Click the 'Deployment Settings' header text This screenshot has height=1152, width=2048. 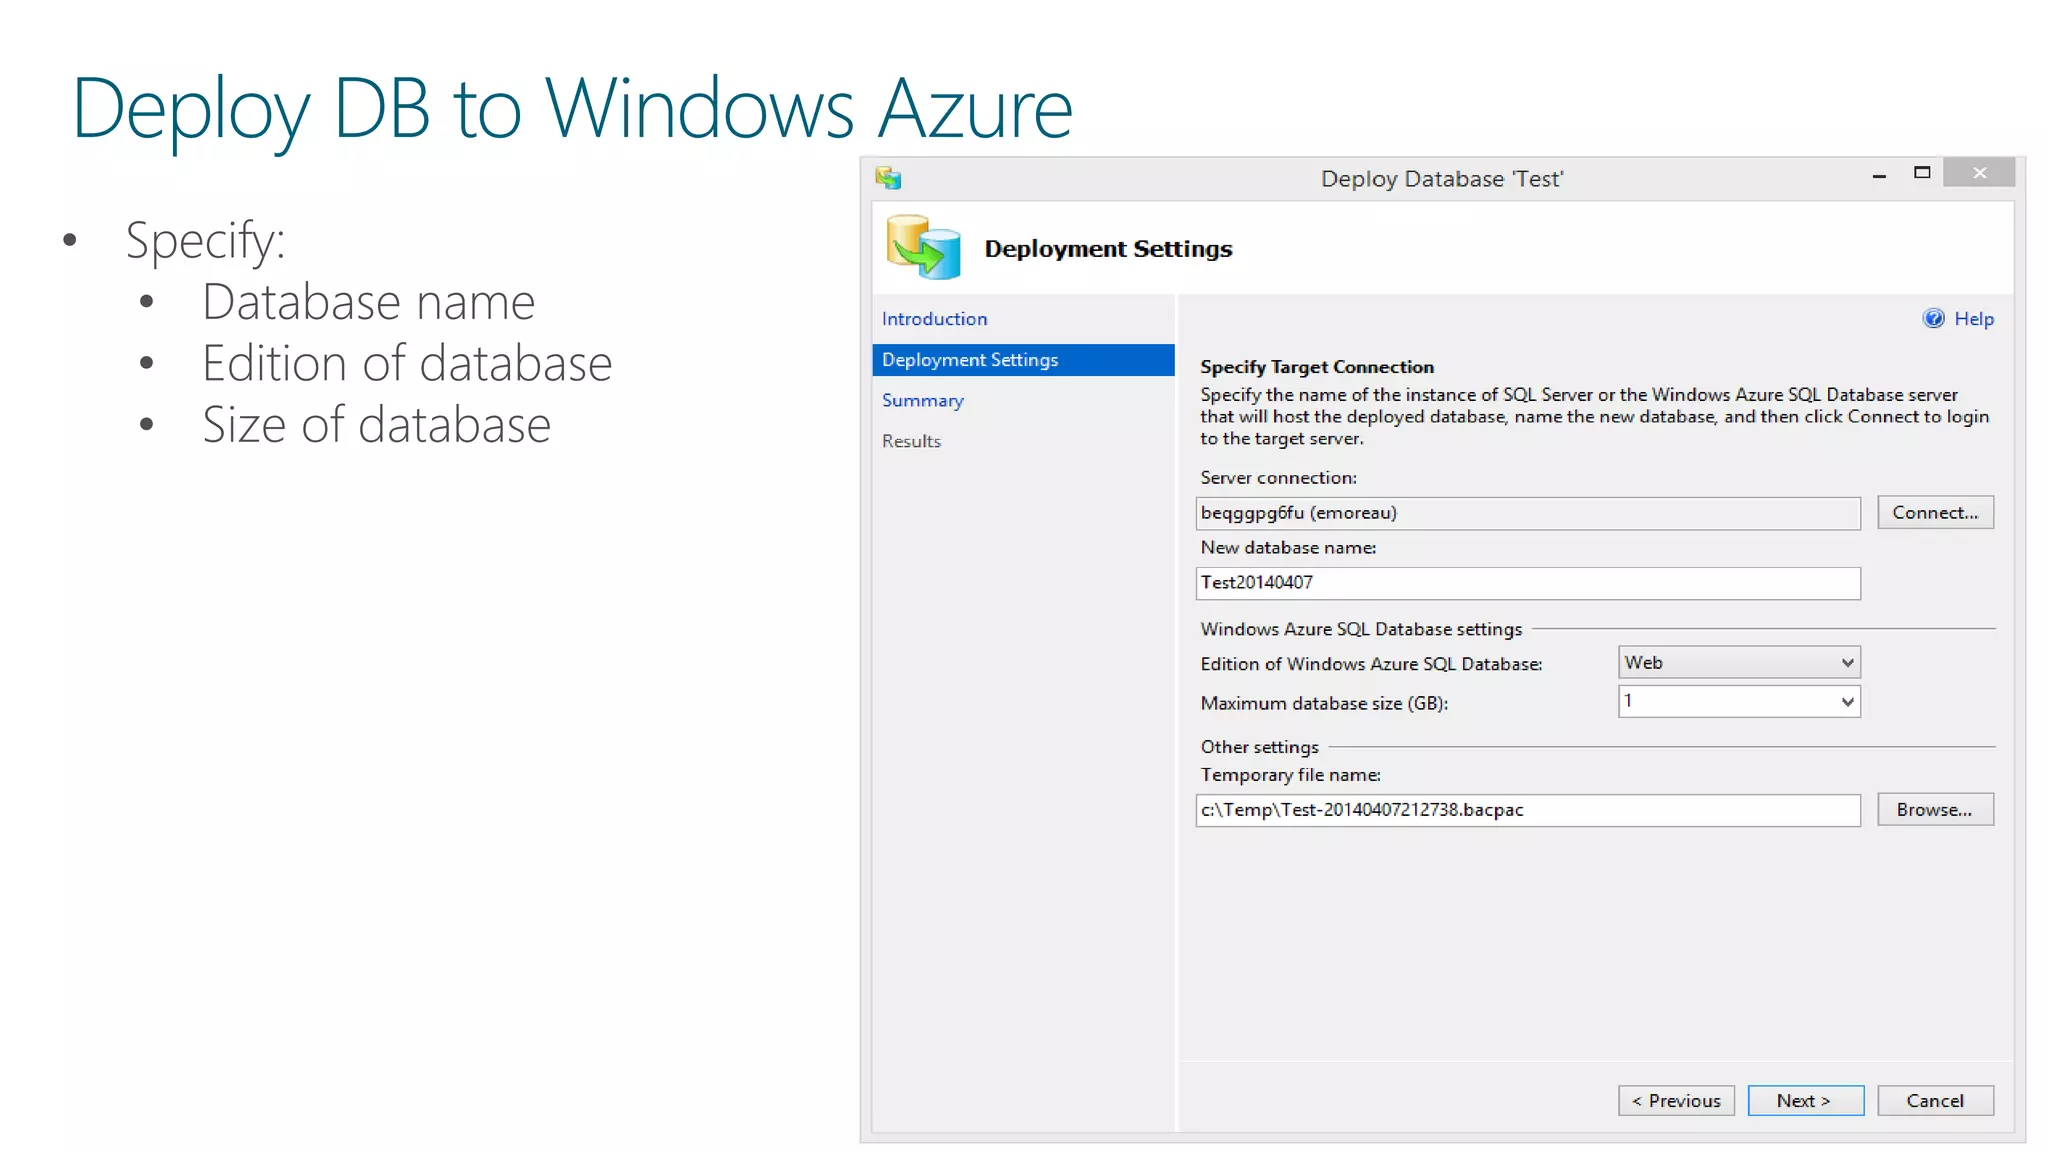[1108, 248]
